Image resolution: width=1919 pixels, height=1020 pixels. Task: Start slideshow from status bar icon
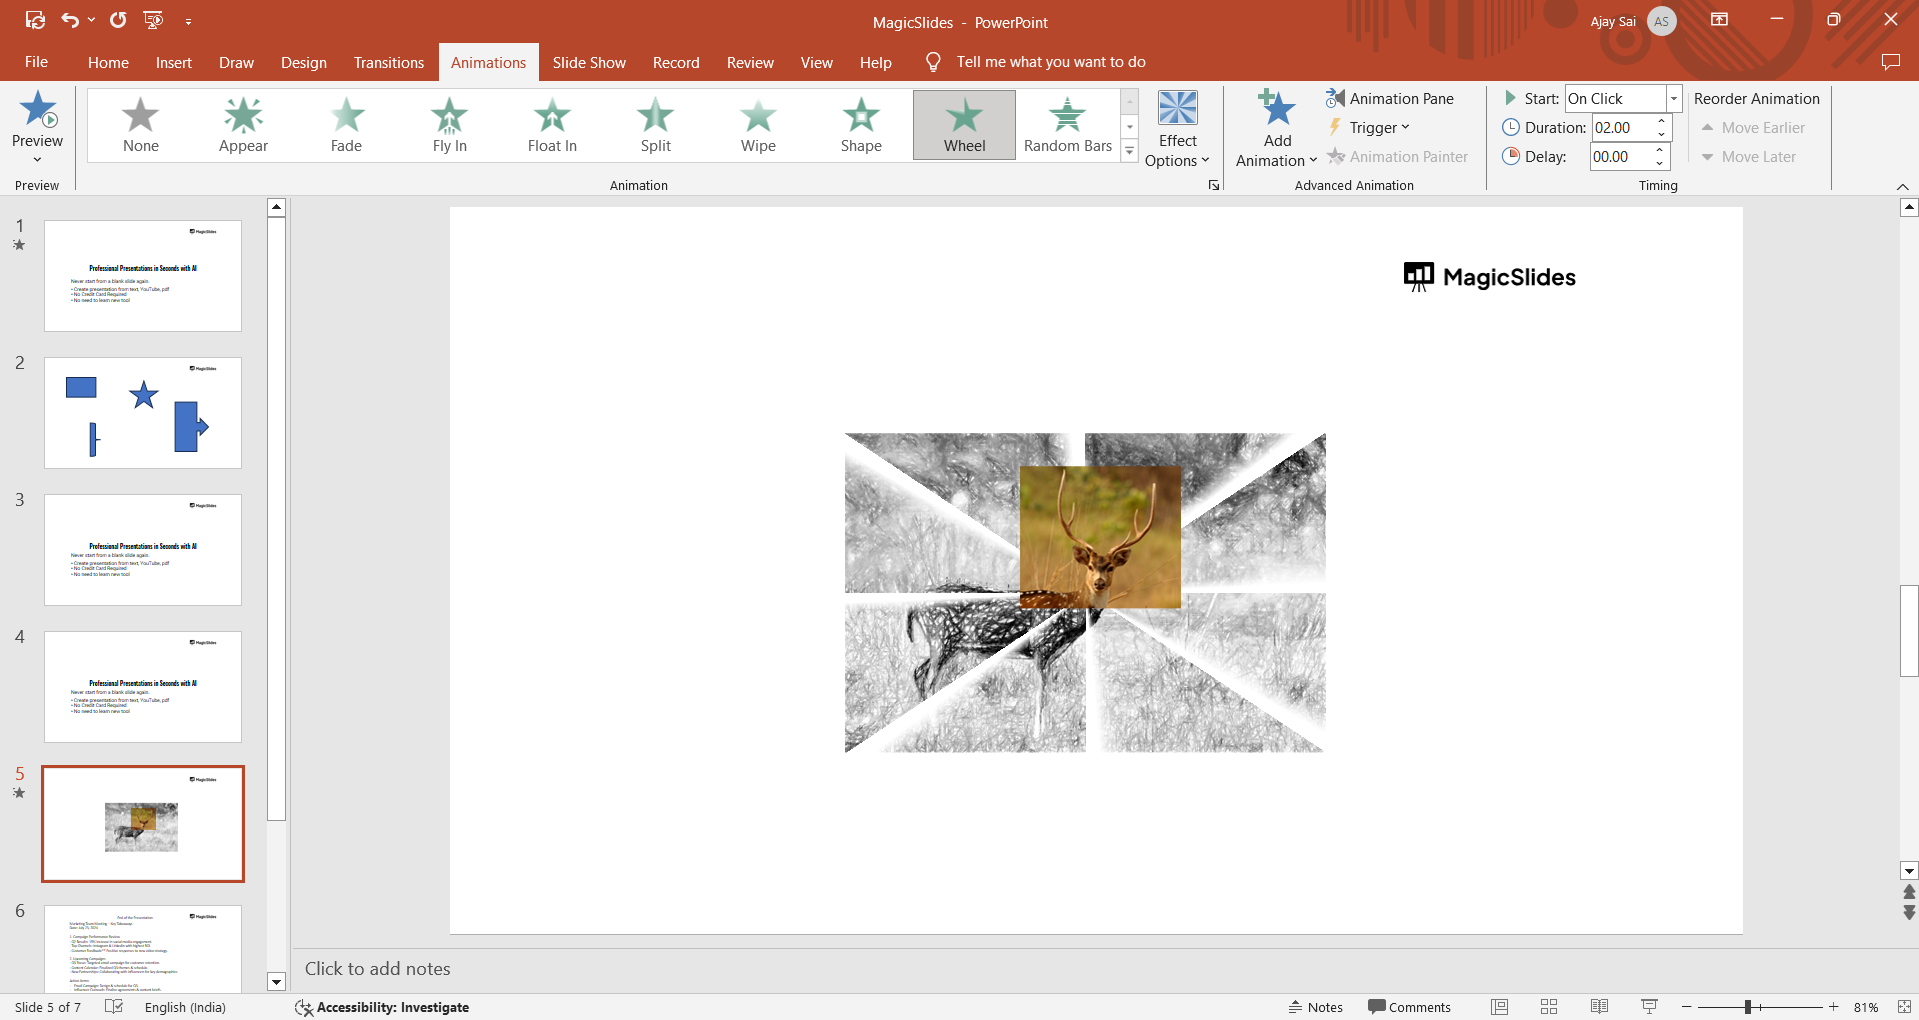click(x=1649, y=1007)
